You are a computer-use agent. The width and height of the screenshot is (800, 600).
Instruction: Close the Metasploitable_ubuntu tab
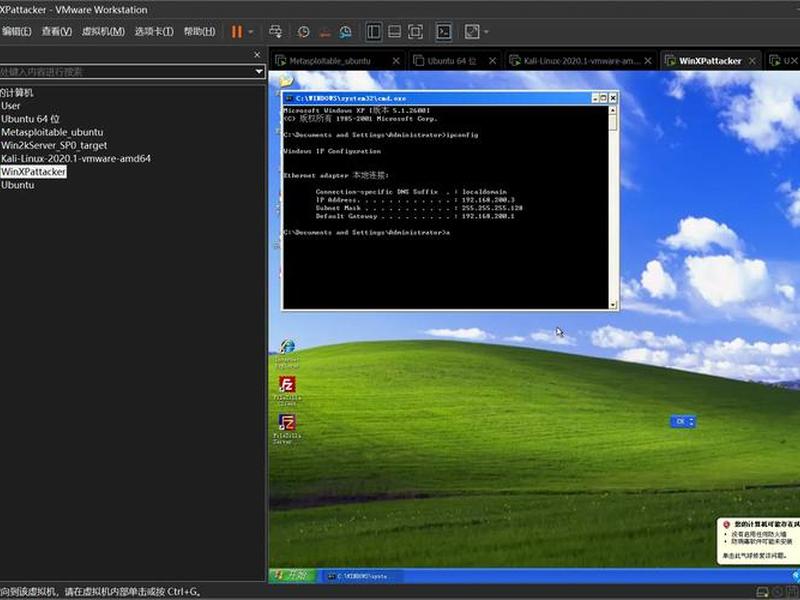[x=396, y=61]
